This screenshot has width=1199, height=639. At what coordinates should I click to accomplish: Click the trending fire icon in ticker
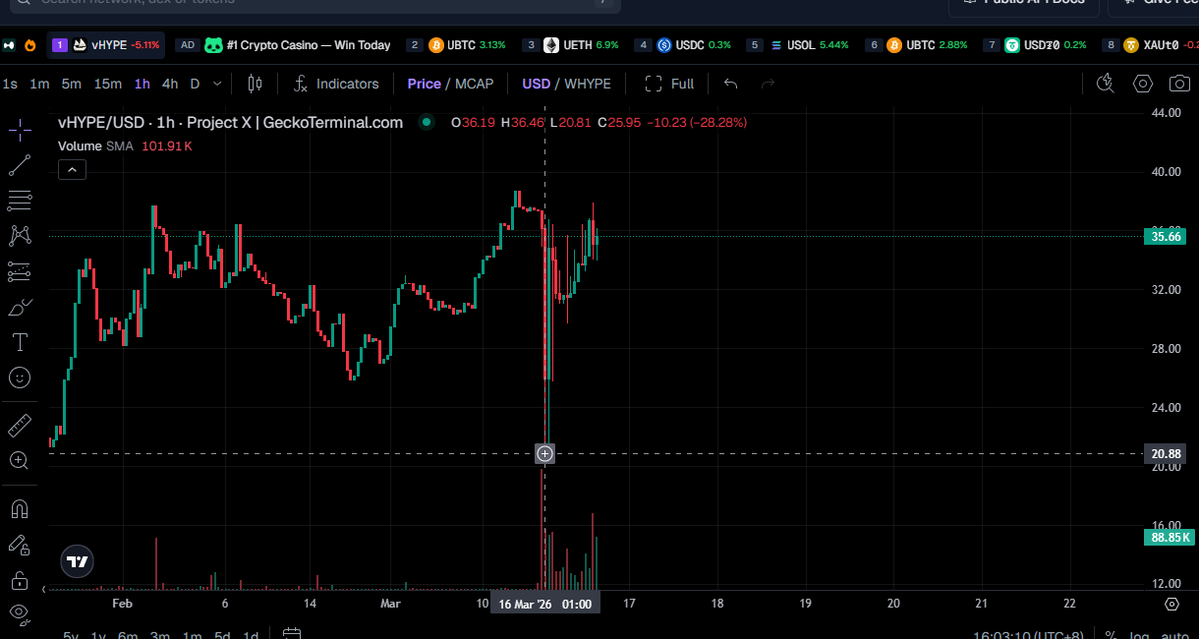(x=30, y=45)
